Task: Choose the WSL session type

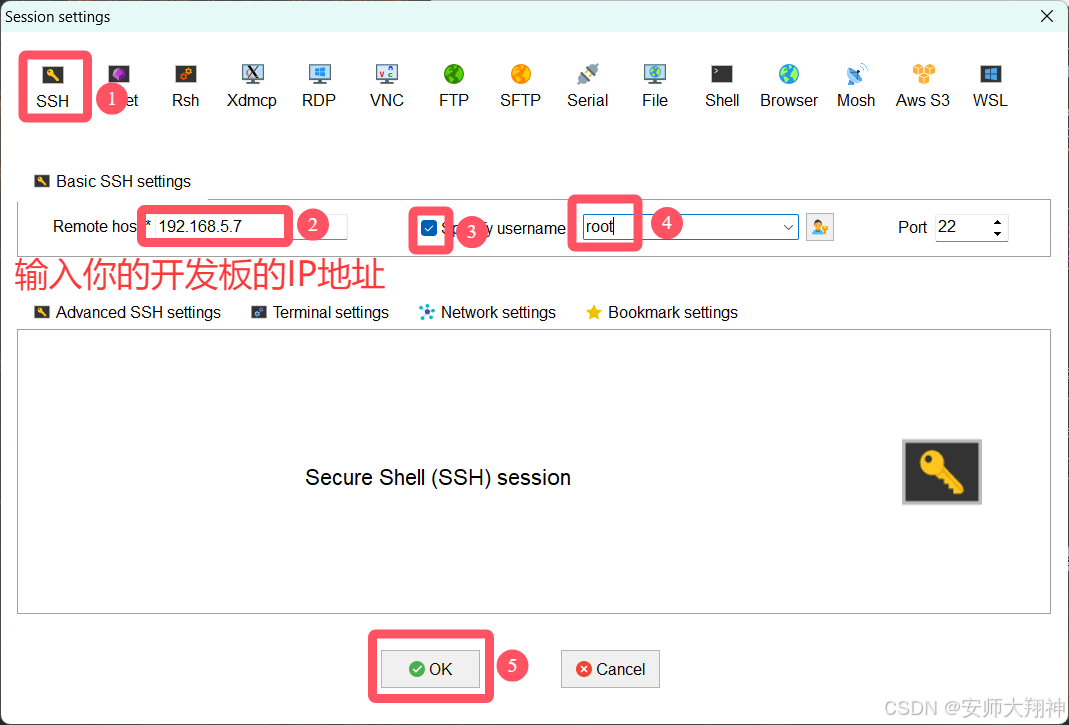Action: click(x=990, y=87)
